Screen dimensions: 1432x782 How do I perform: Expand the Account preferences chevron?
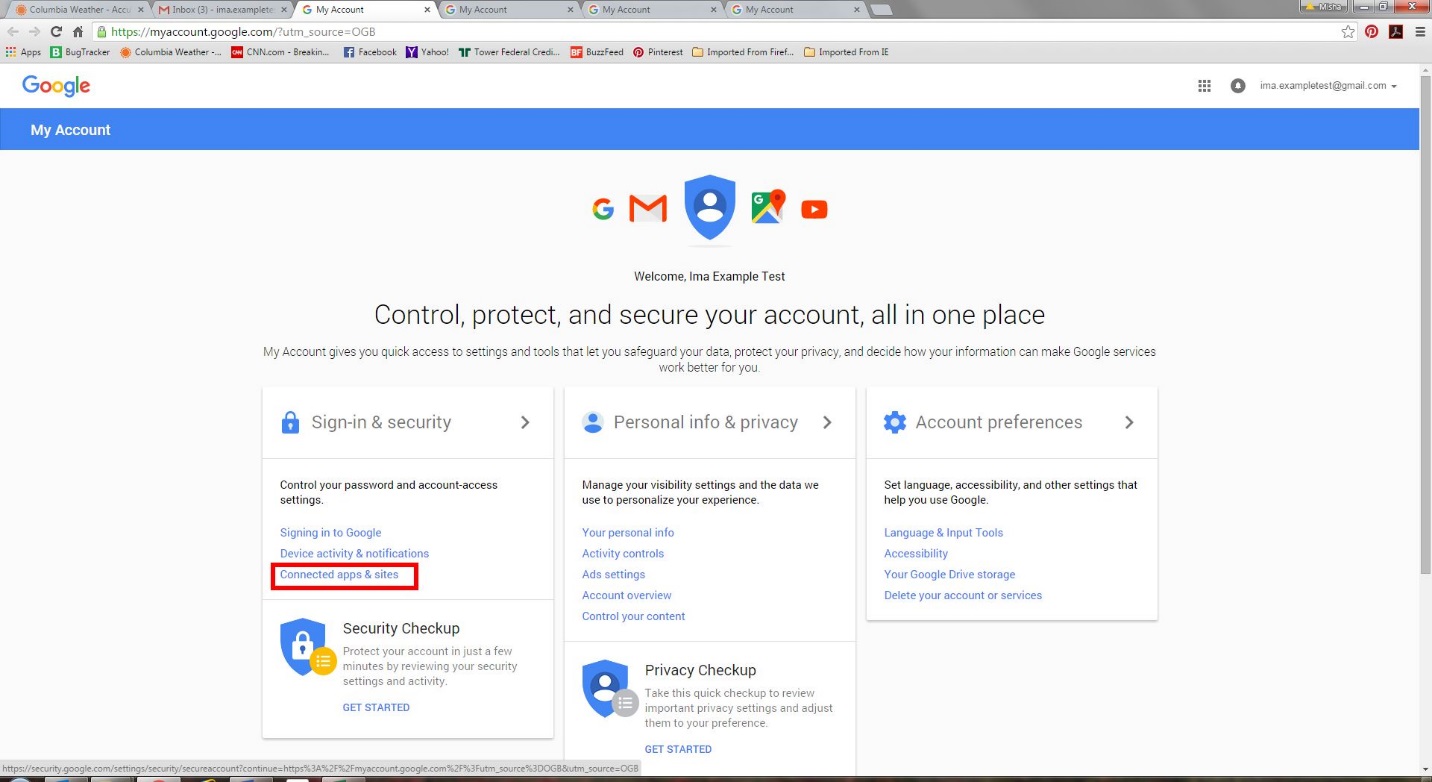coord(1129,422)
